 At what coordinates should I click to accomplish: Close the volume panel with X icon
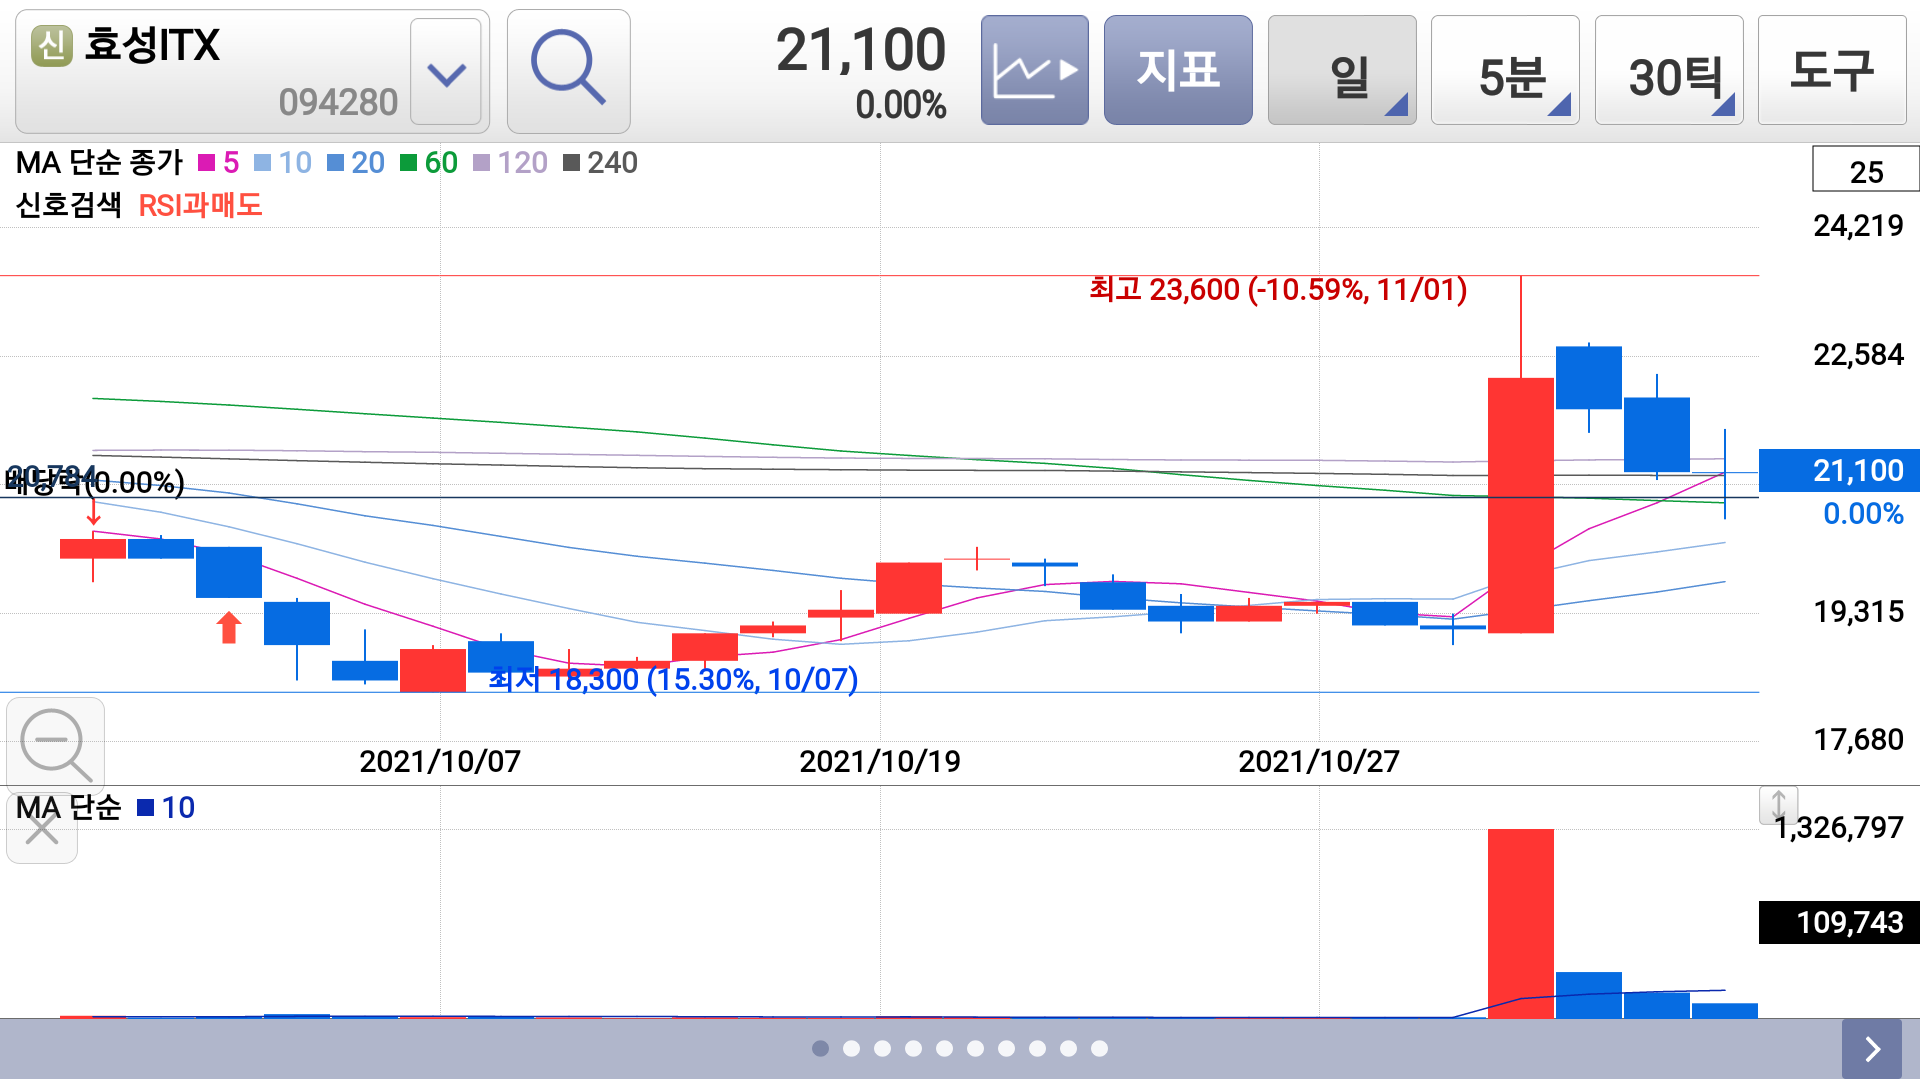42,829
